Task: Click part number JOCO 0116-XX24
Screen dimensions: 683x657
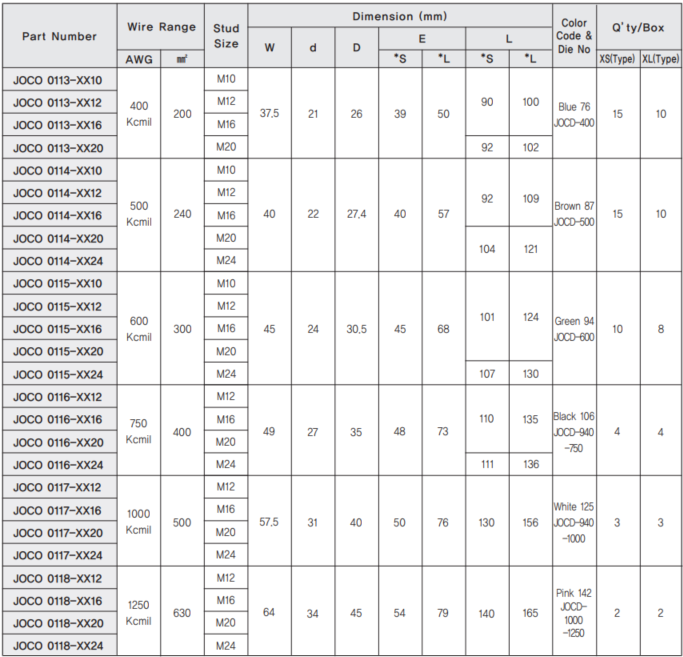Action: click(x=60, y=465)
